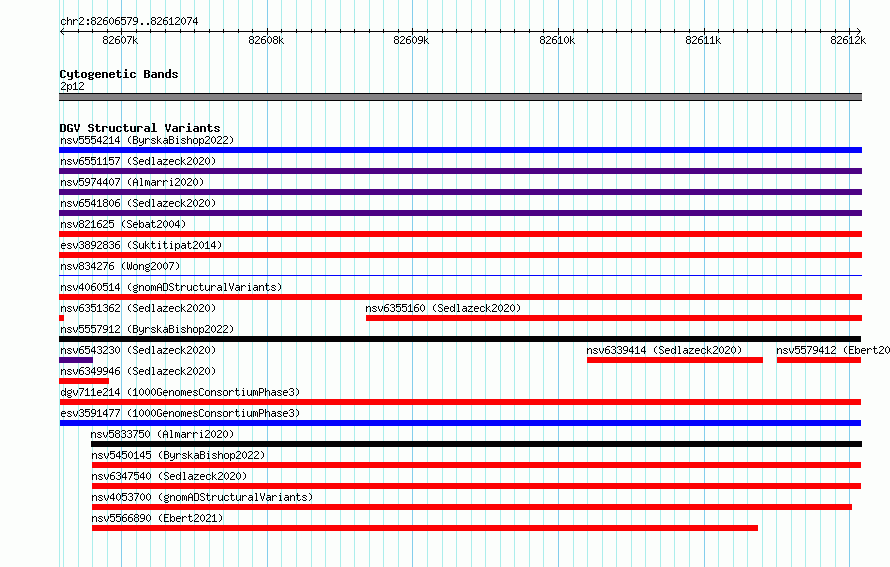Open nsv6339414 (Sedlazeck2020) variant label
Image resolution: width=890 pixels, height=567 pixels.
tap(664, 350)
